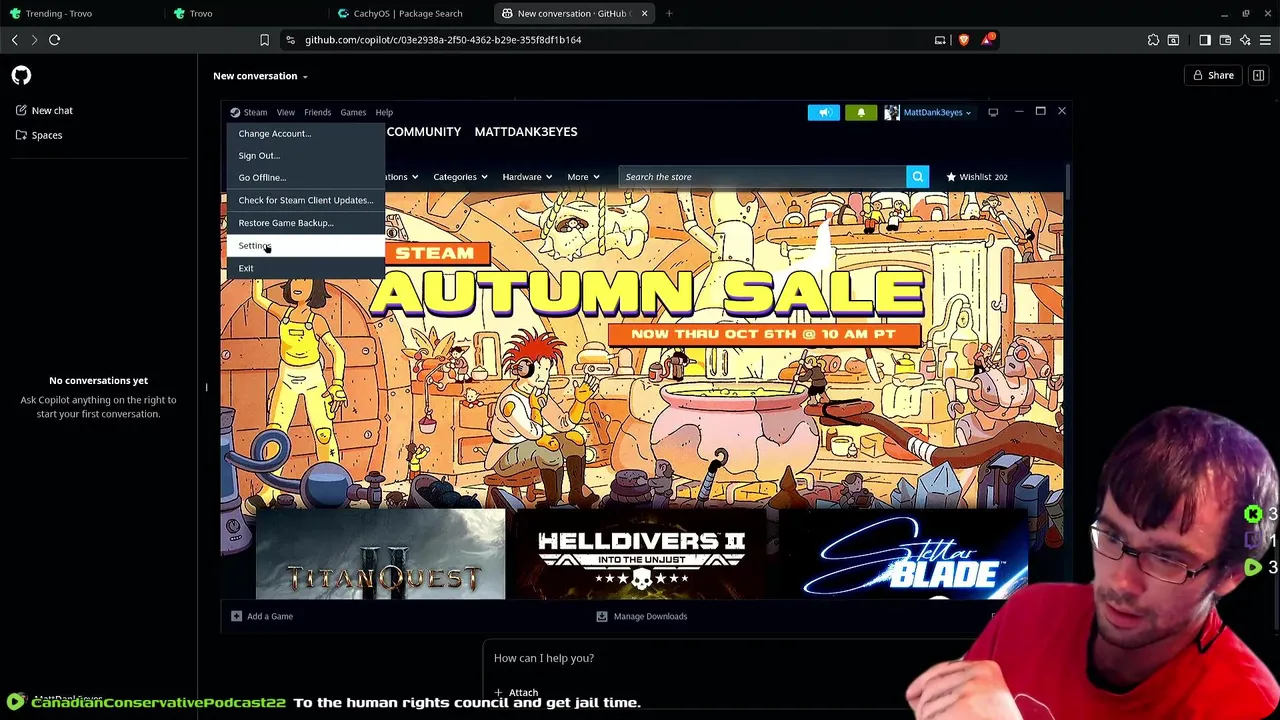Toggle the Copilot side panel icon

tap(1259, 75)
